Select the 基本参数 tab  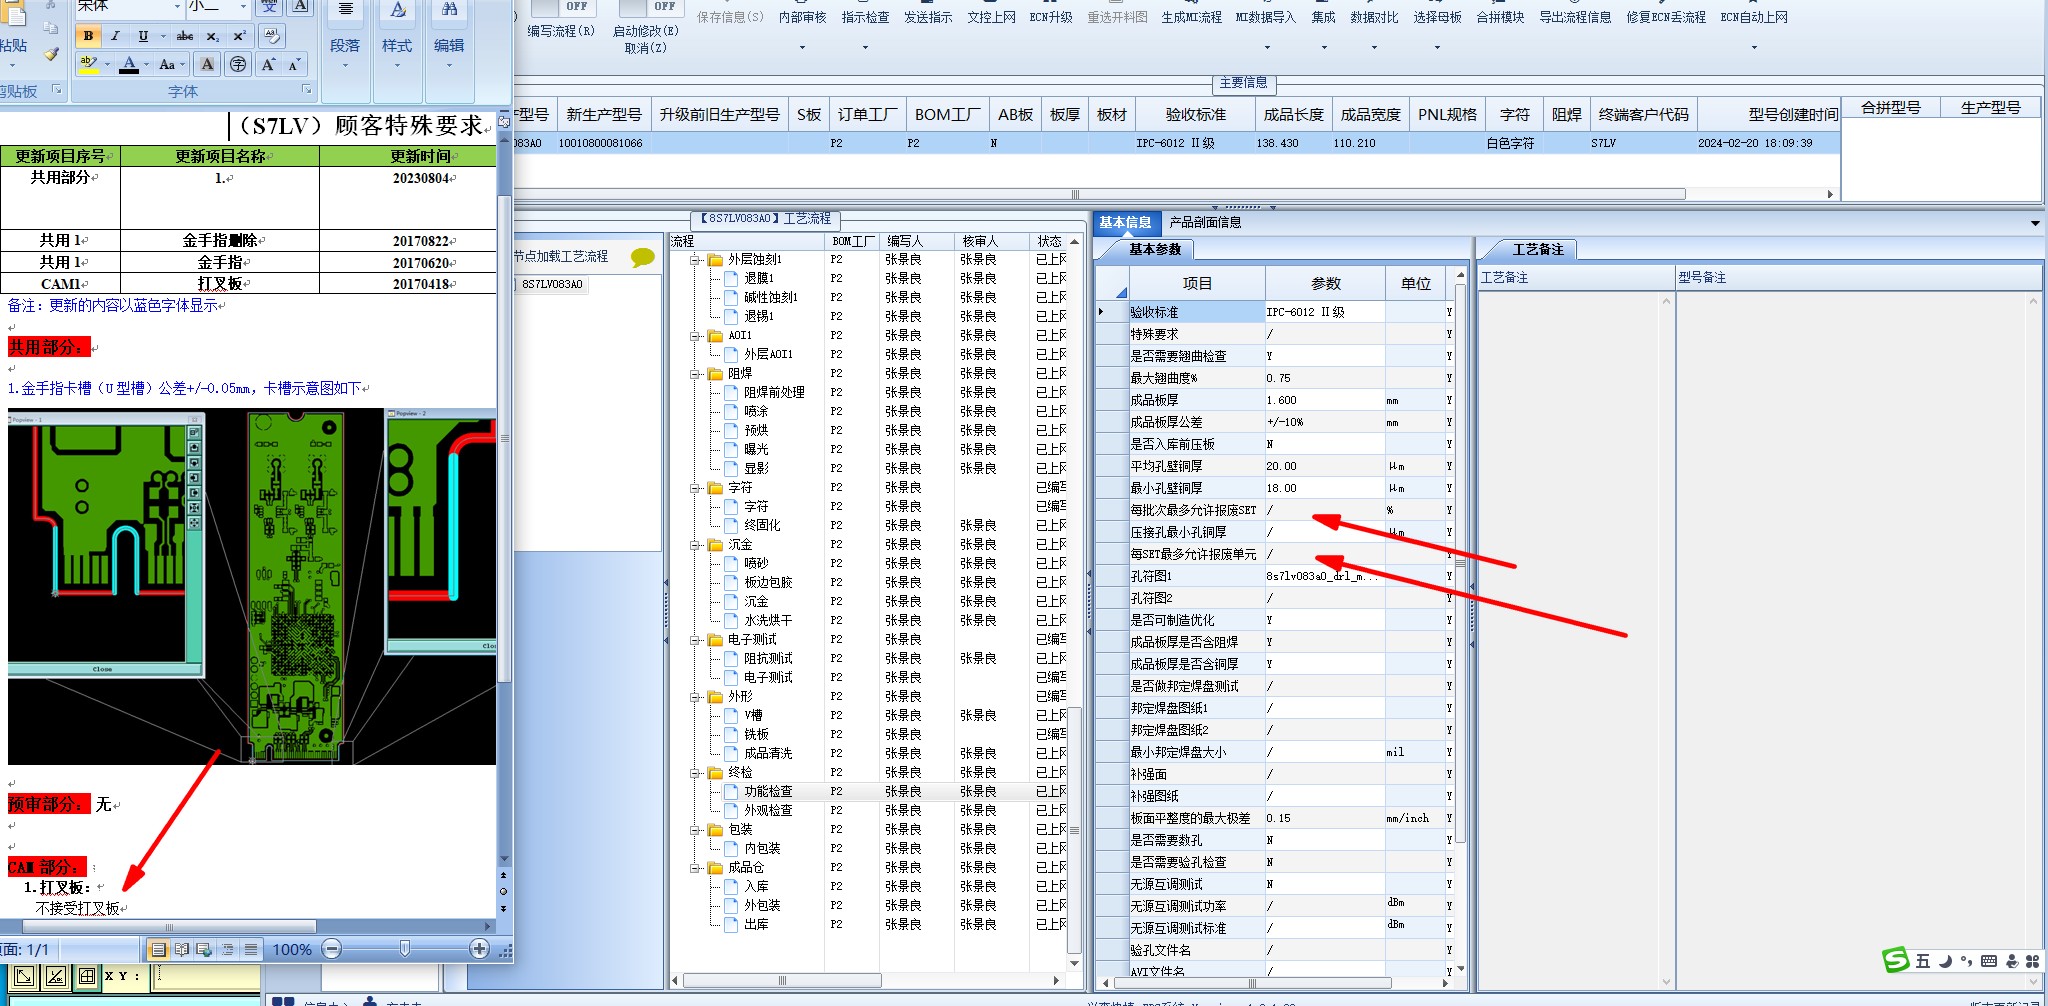point(1155,249)
